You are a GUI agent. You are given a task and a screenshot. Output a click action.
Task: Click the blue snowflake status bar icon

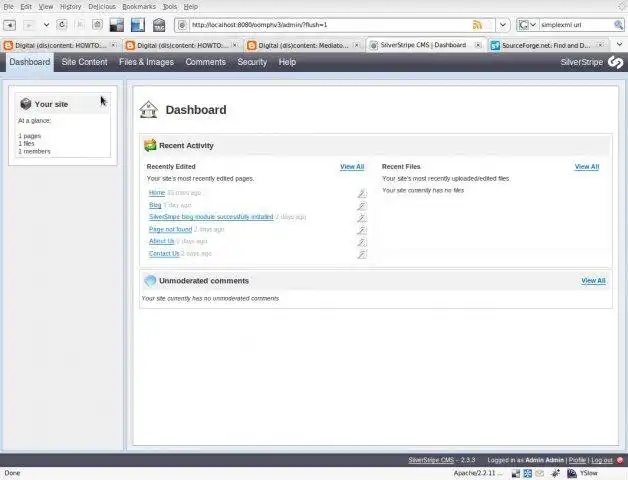pyautogui.click(x=527, y=473)
